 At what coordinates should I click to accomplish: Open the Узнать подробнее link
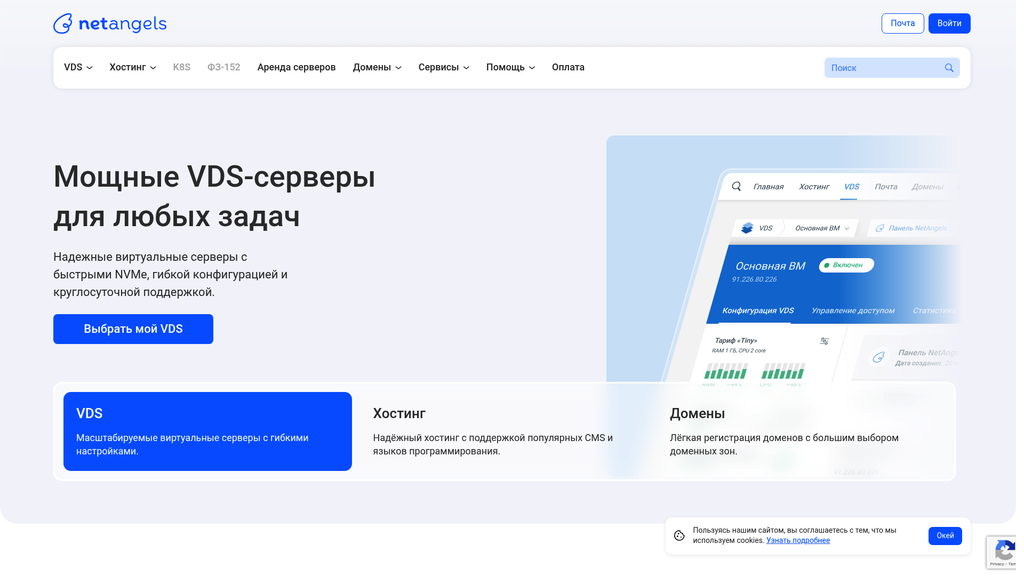click(797, 540)
